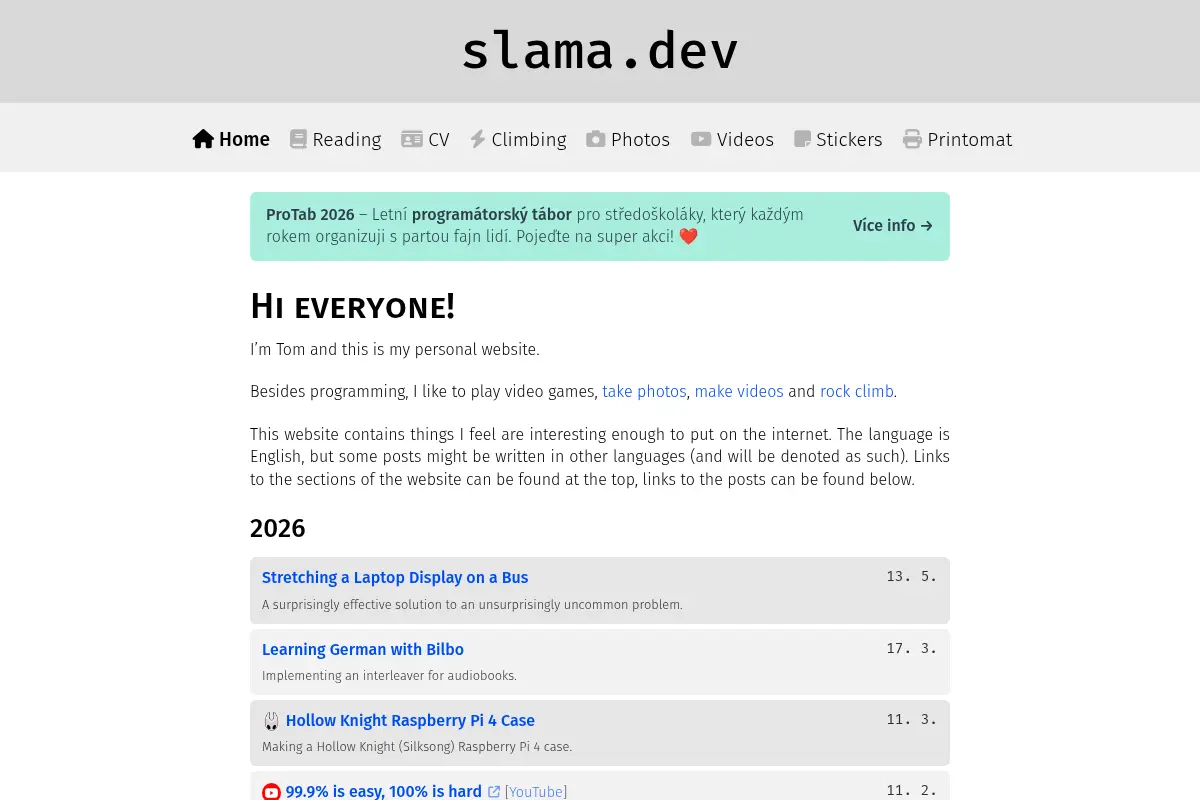Click the printer icon beside Printomat

[912, 139]
